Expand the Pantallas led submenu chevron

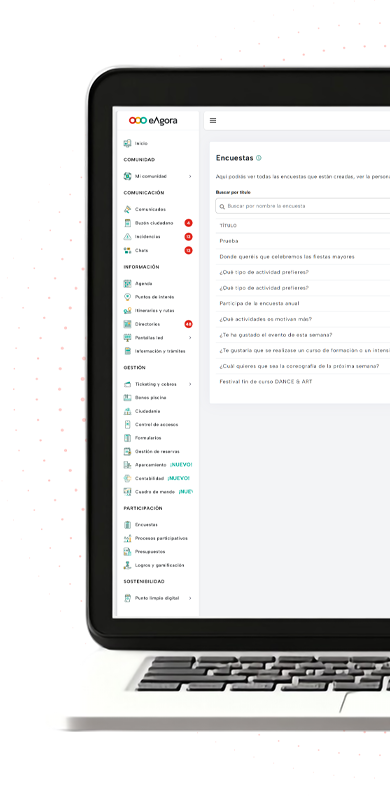click(x=190, y=338)
